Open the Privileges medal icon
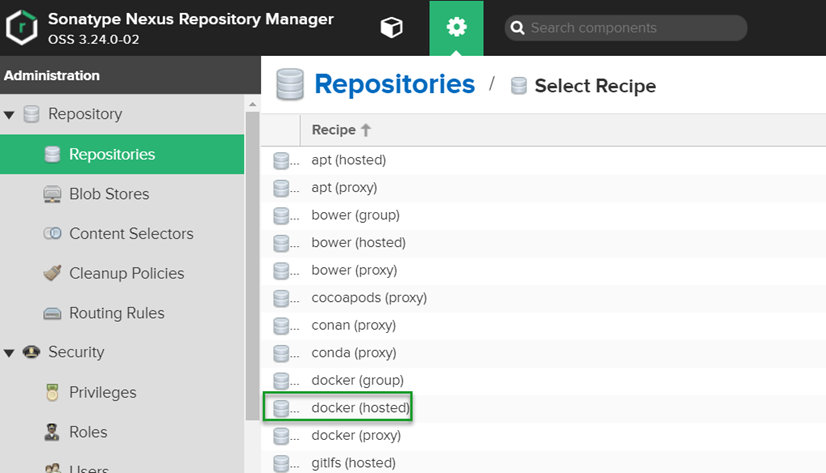 [53, 393]
